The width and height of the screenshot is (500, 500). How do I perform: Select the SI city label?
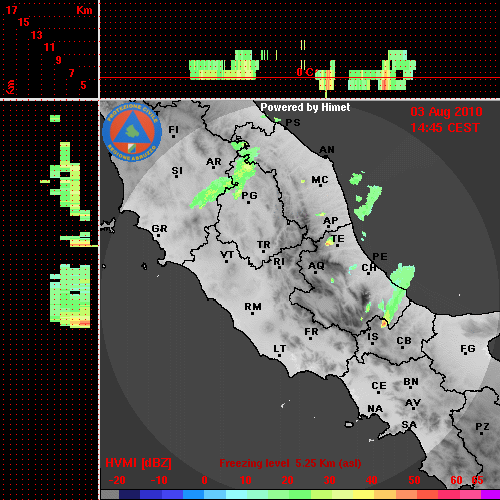[177, 171]
